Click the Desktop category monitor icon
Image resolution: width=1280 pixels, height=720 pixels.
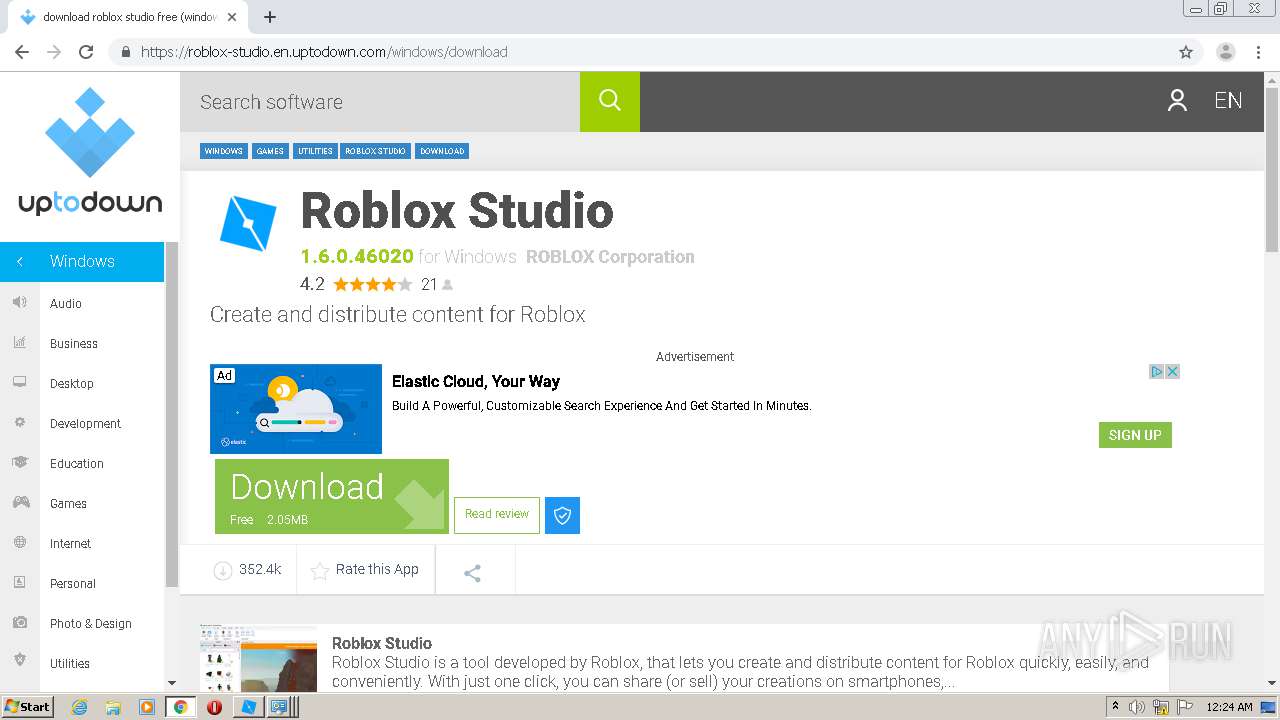pyautogui.click(x=20, y=382)
